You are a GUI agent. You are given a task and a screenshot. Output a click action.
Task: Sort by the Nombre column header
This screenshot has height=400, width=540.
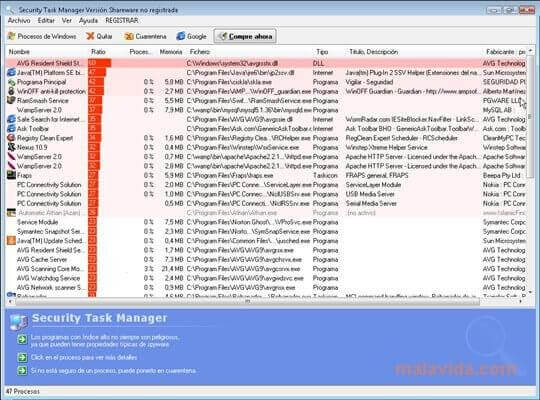(19, 52)
